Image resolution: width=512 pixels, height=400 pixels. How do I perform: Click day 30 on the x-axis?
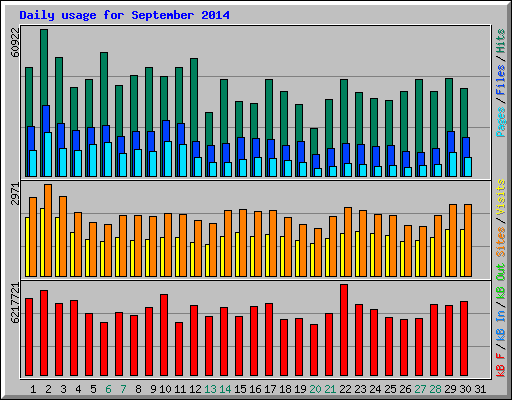[465, 389]
